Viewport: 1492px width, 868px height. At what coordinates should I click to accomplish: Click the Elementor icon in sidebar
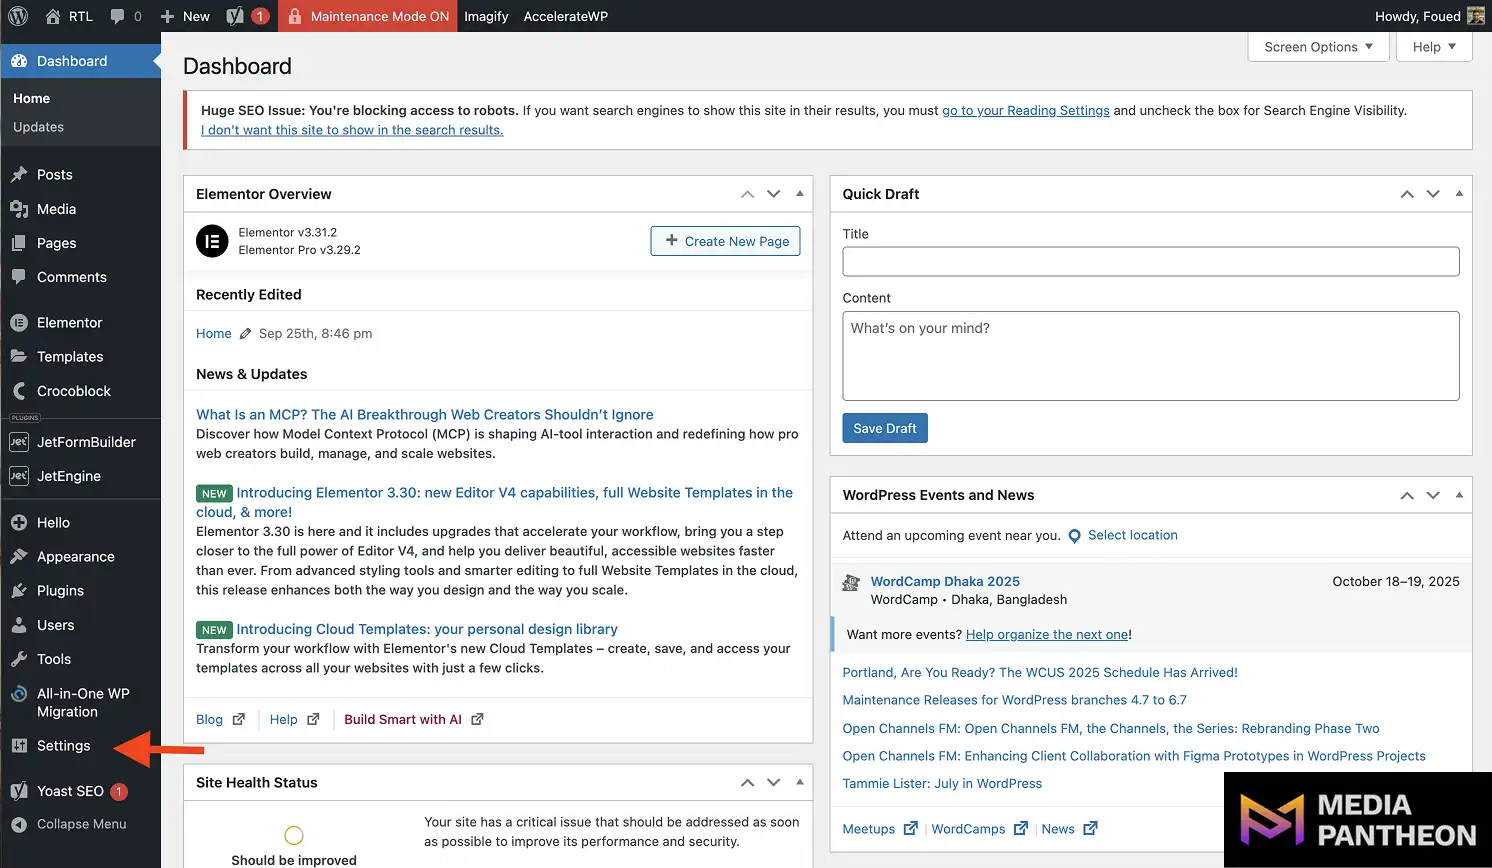pos(19,323)
